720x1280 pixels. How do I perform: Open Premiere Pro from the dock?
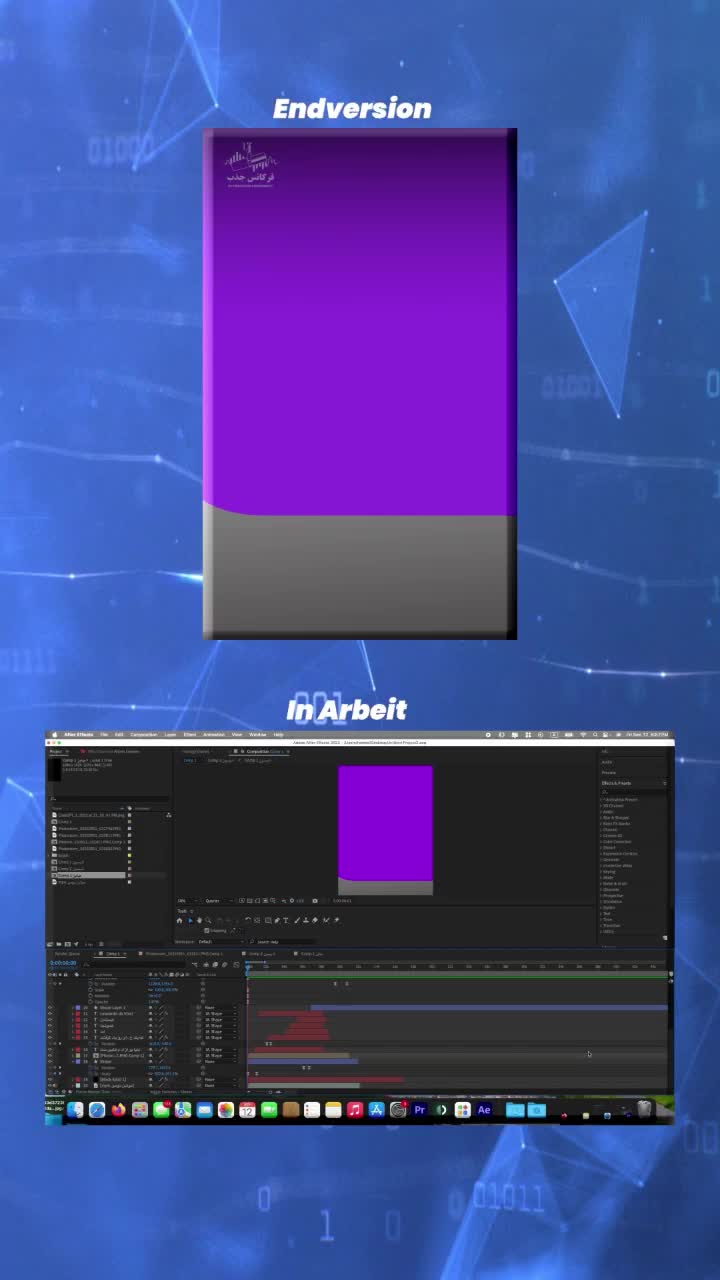(x=420, y=1110)
